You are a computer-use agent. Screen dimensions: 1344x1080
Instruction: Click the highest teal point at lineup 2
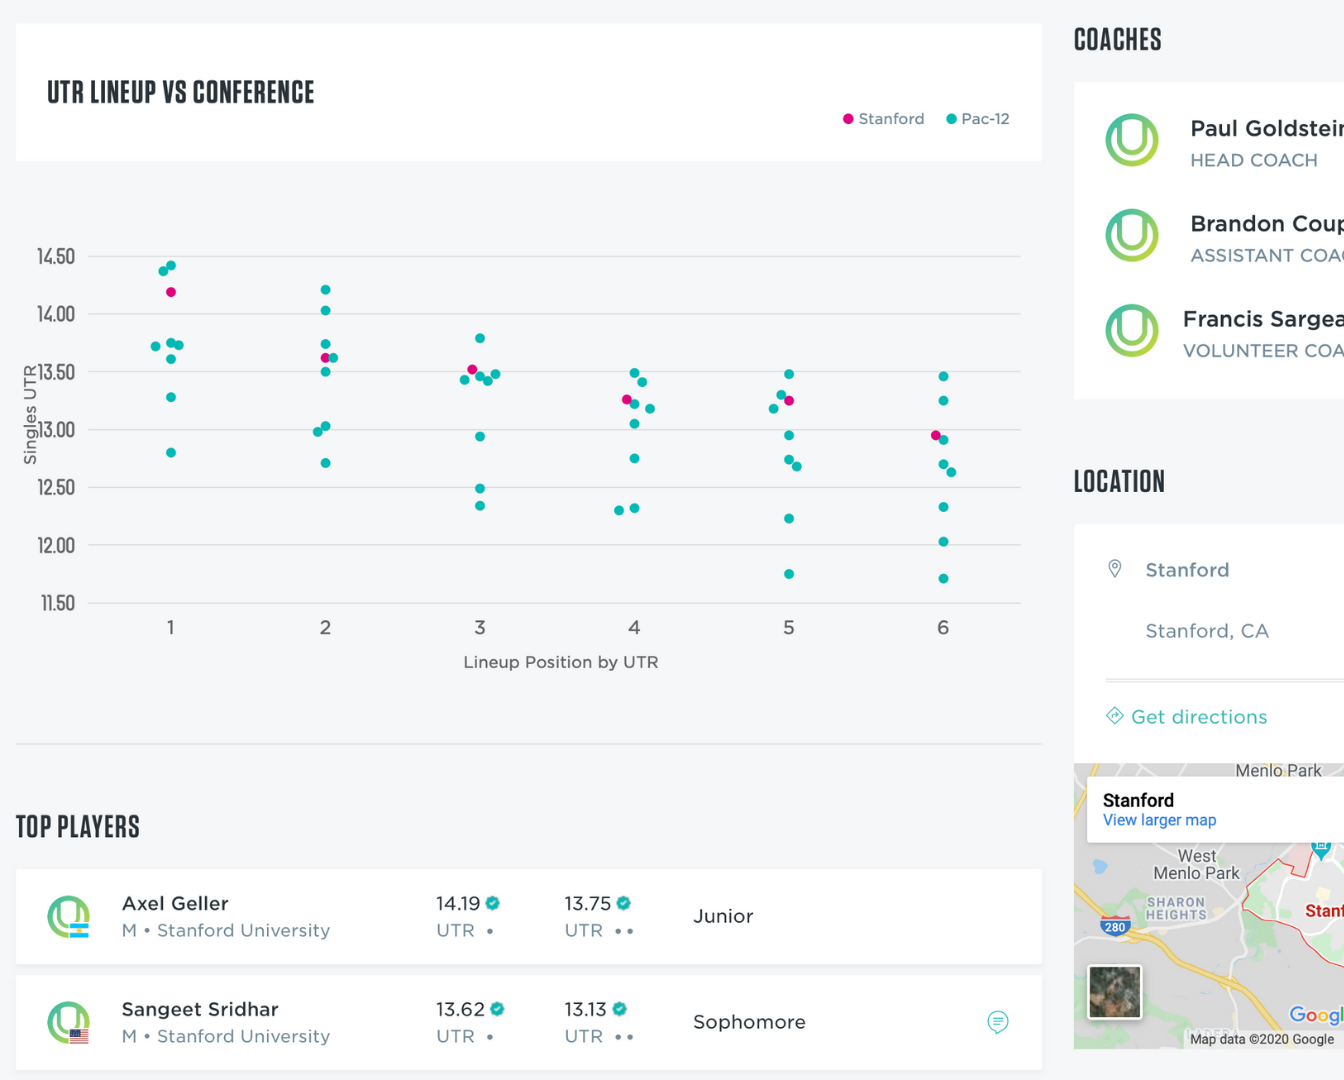pos(325,290)
